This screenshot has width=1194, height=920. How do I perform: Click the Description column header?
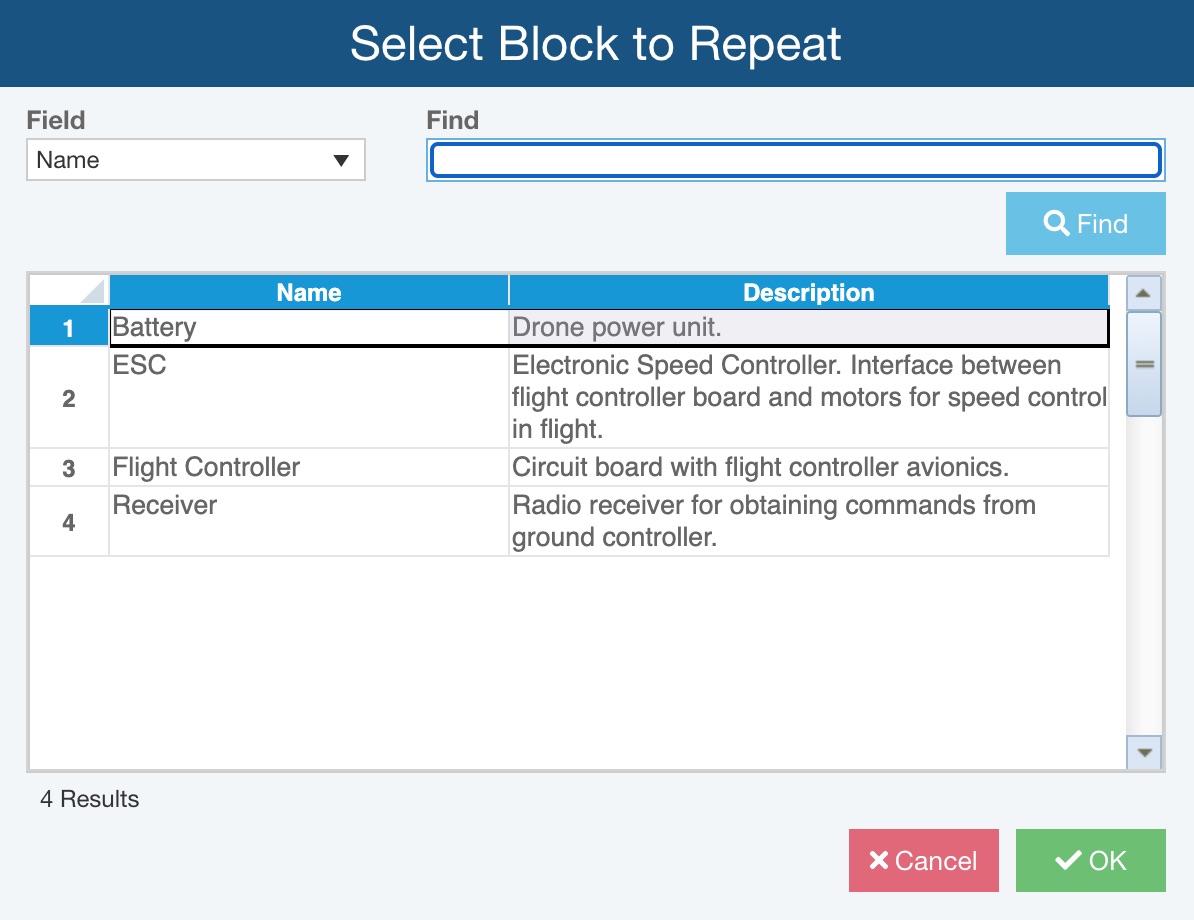pos(808,291)
